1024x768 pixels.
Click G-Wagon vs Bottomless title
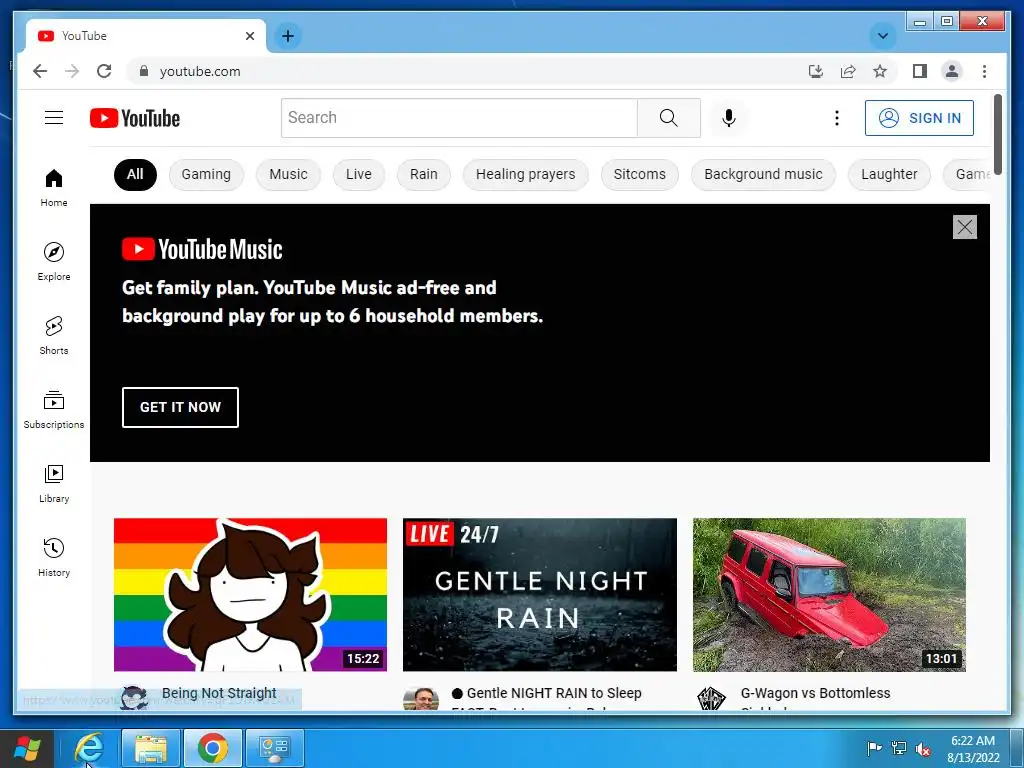(815, 693)
